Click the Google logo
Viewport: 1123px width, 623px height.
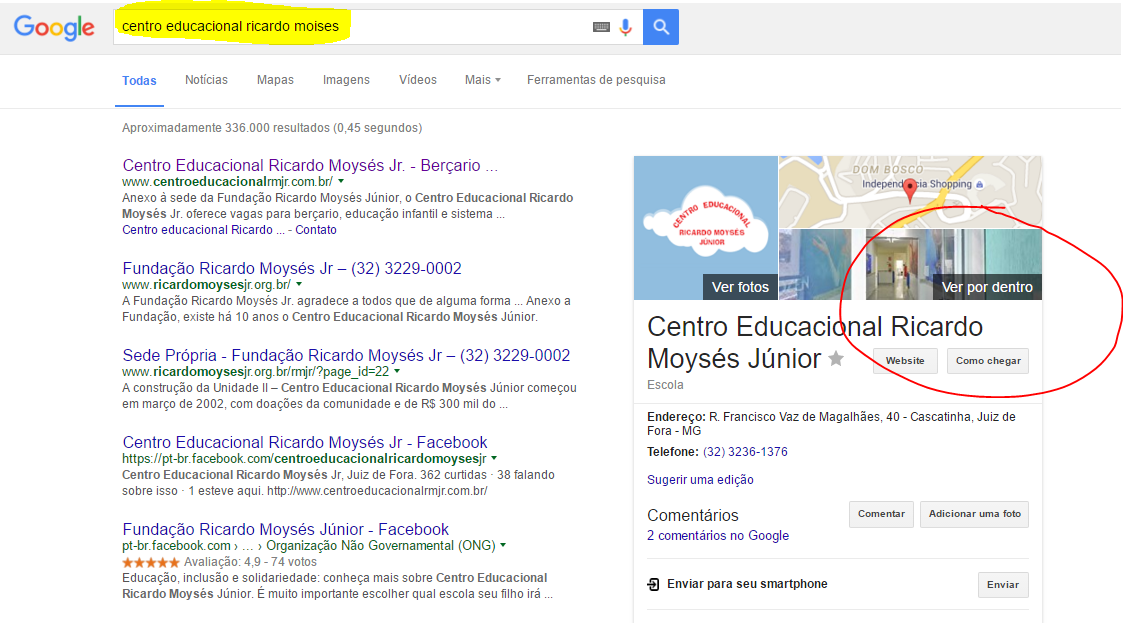[x=54, y=27]
